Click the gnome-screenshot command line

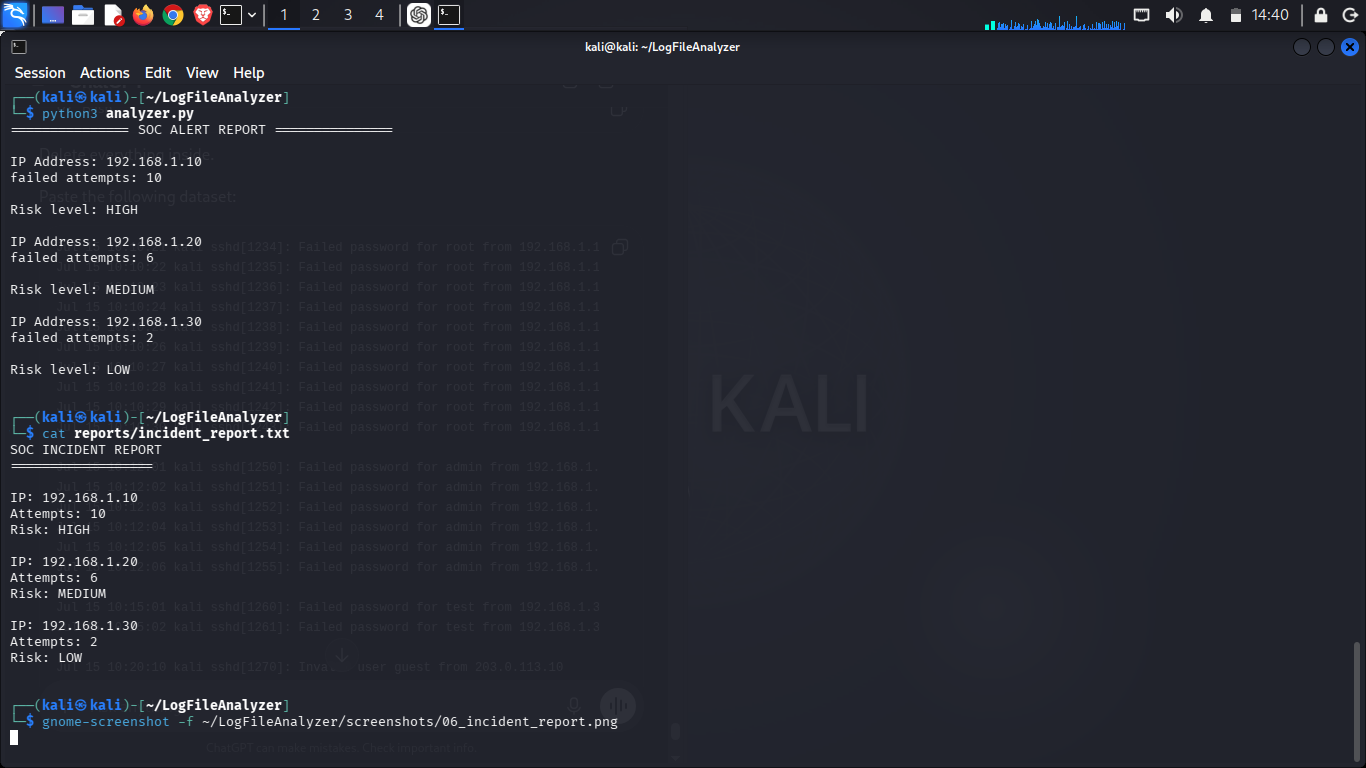coord(330,721)
